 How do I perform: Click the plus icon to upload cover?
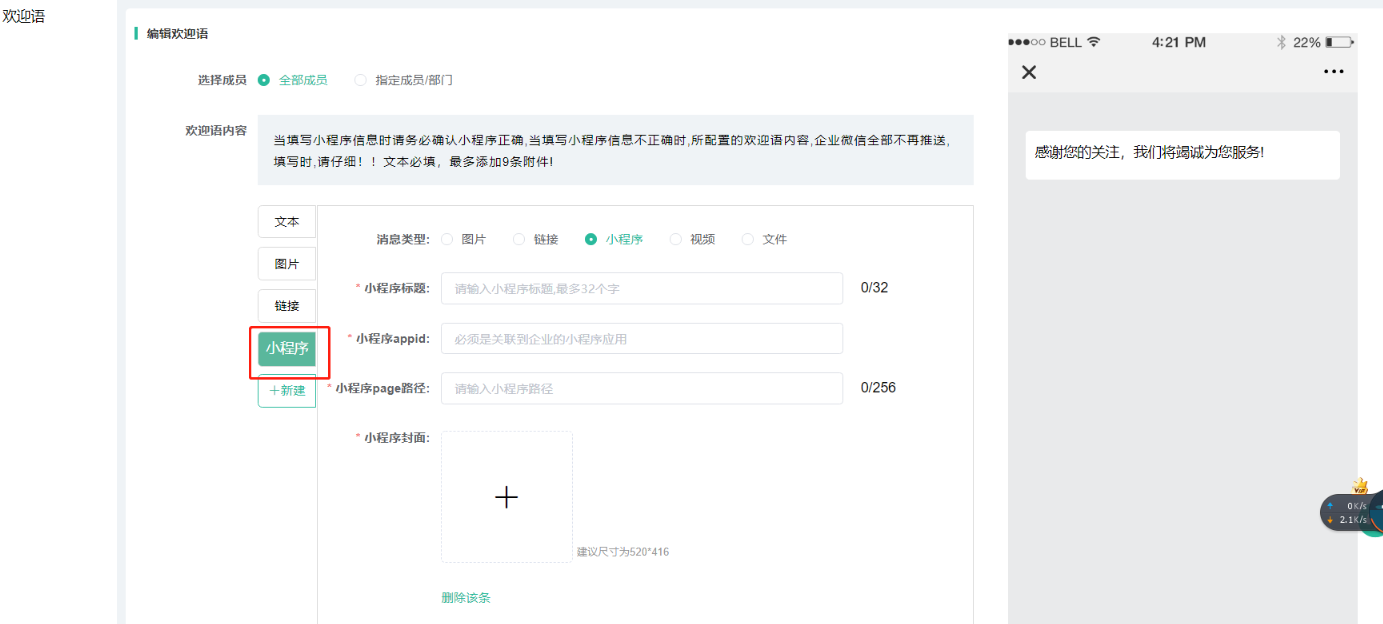507,497
